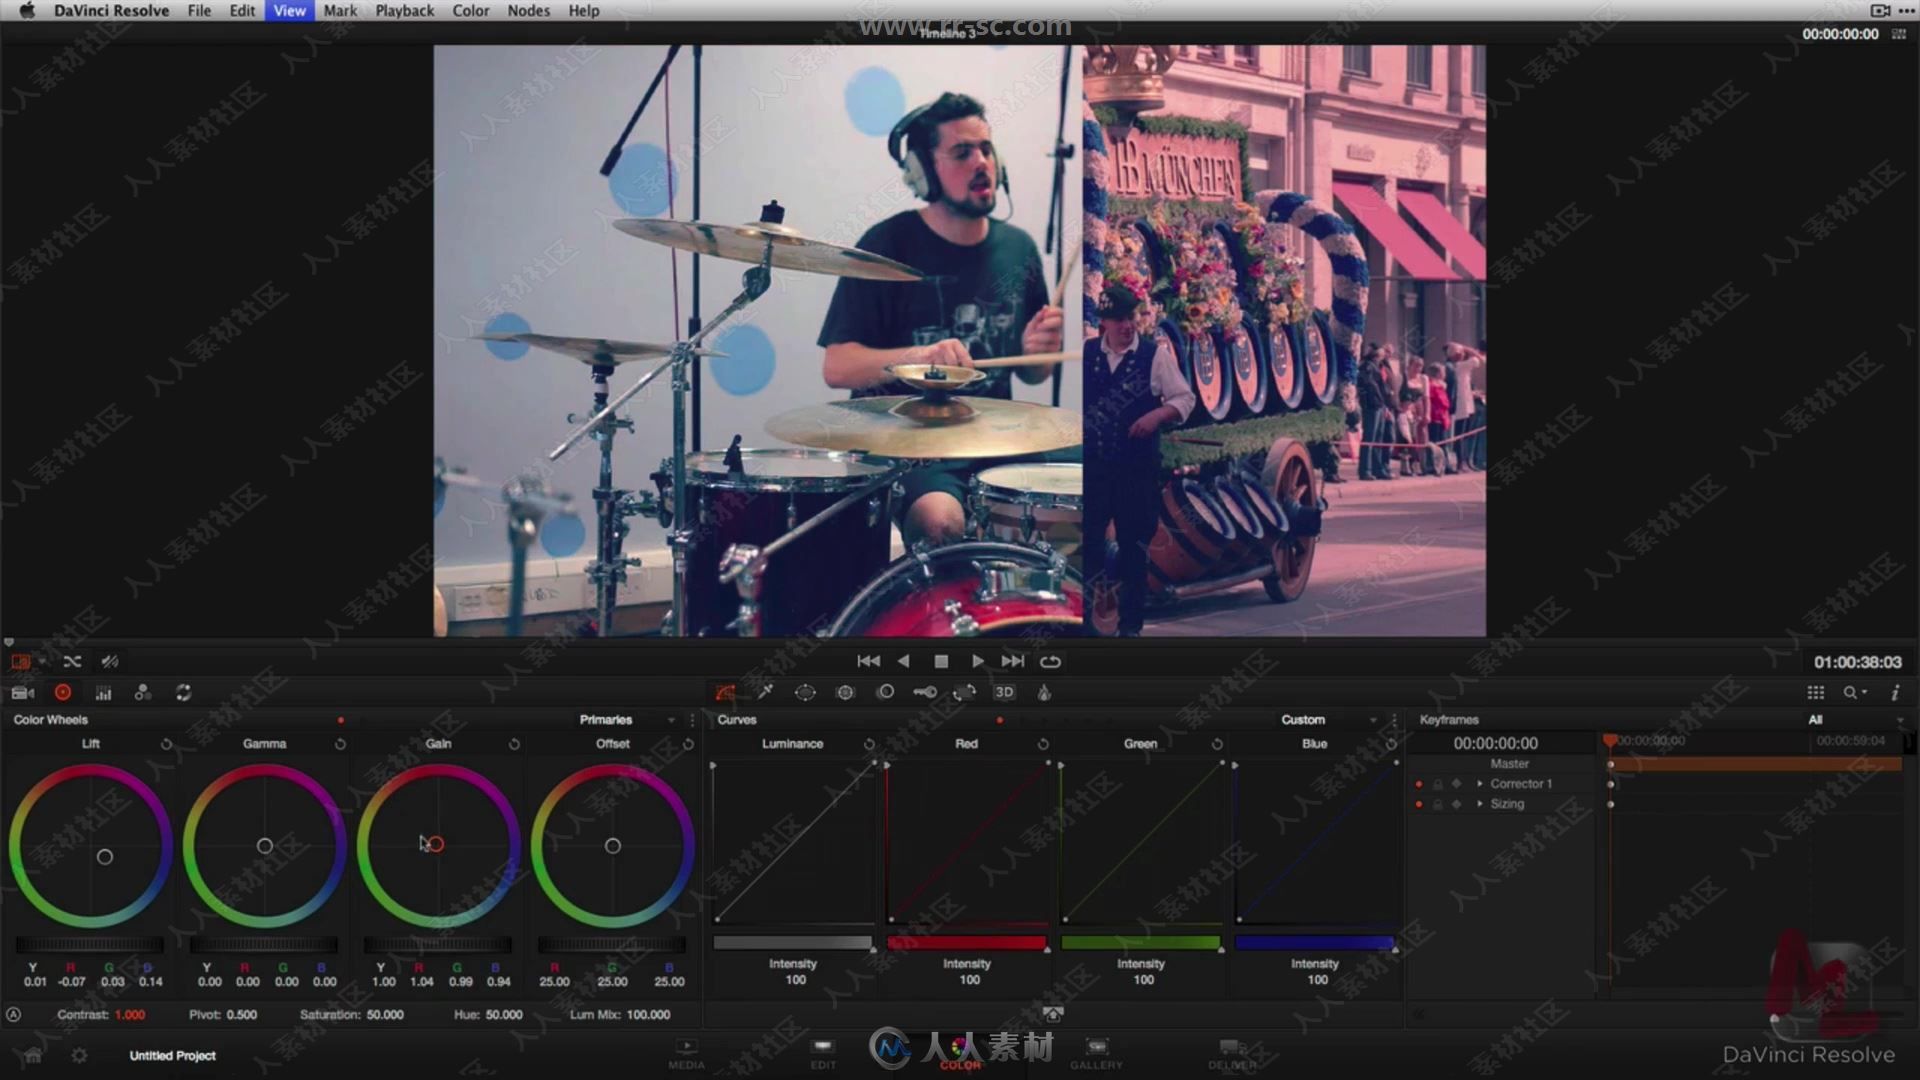Expand the Corrector 1 keyframe track

[x=1480, y=784]
